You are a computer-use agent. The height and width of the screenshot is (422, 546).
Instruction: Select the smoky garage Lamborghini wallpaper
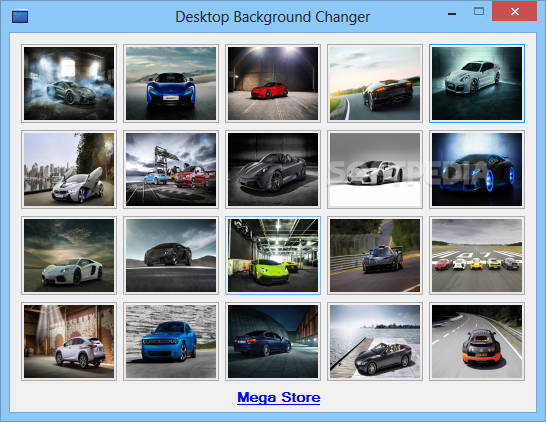(x=69, y=84)
